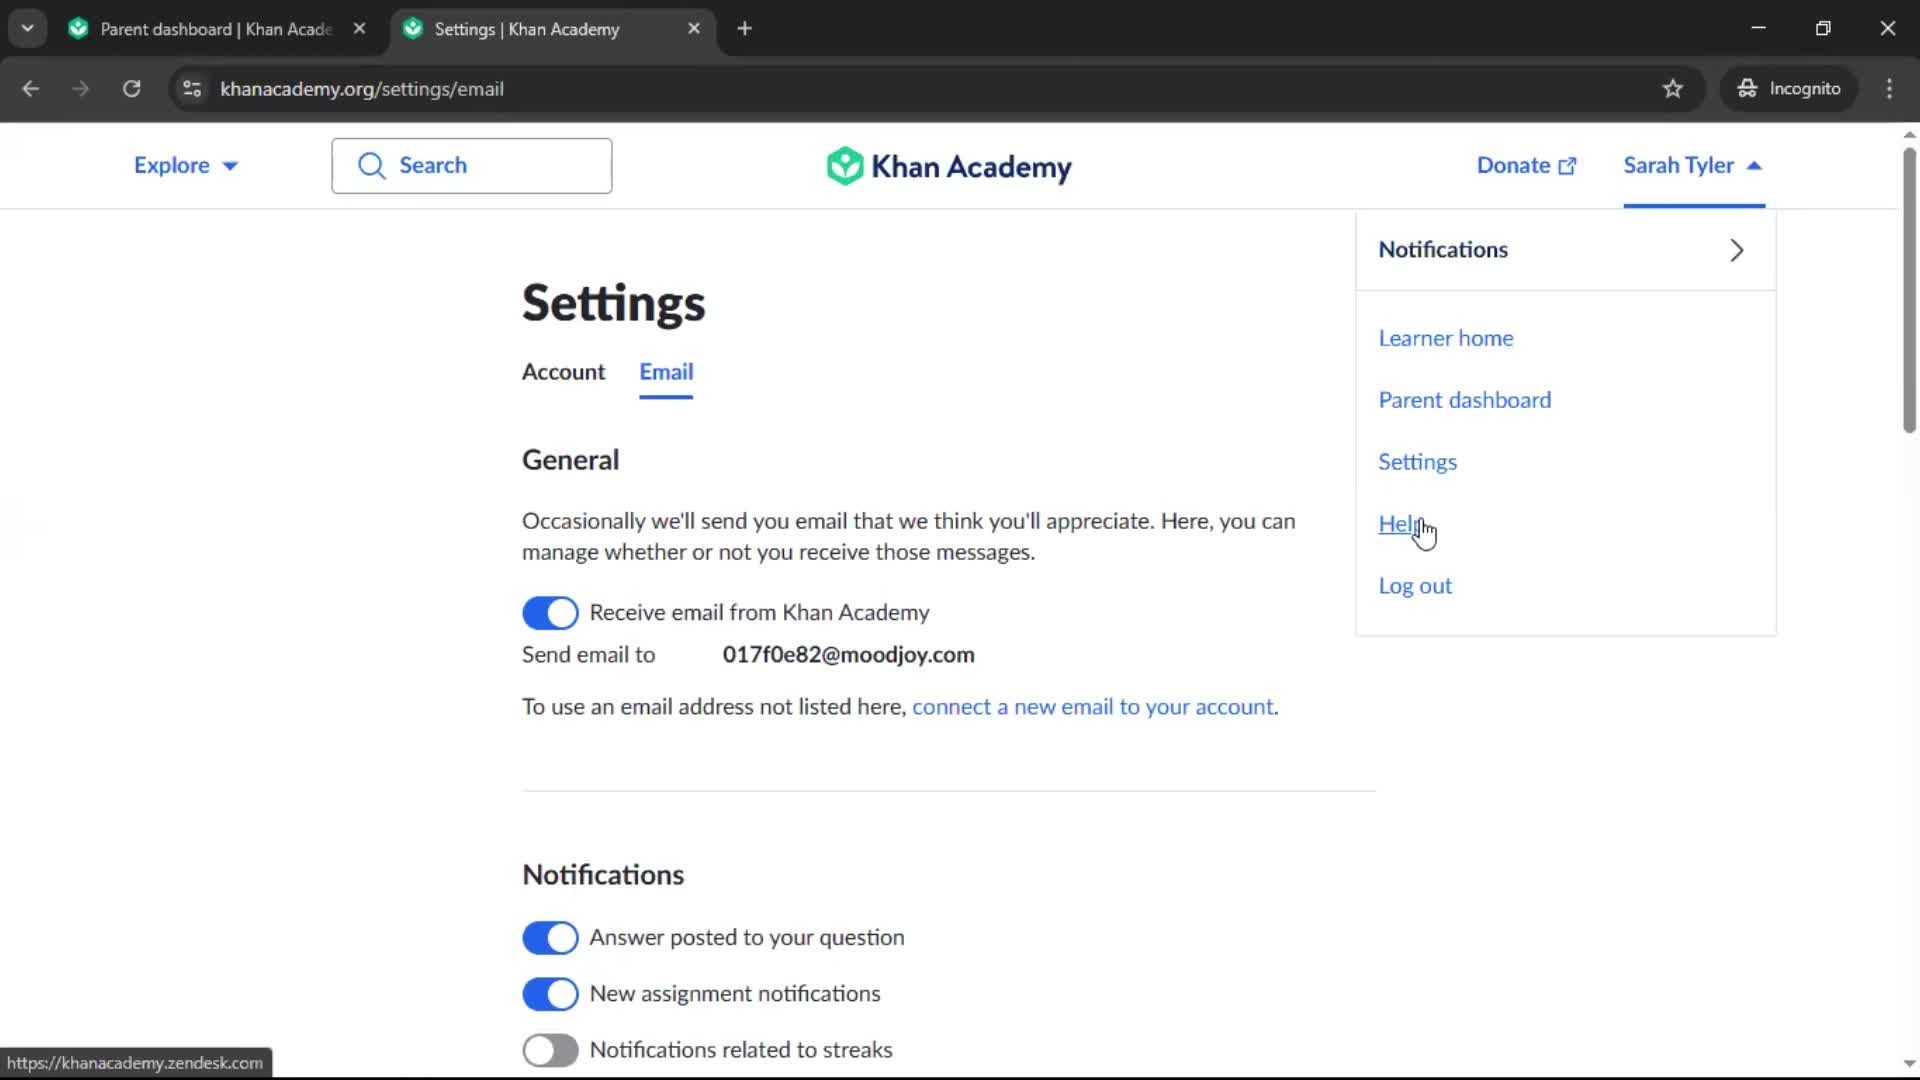The width and height of the screenshot is (1920, 1080).
Task: Collapse the Sarah Tyler user menu
Action: click(x=1693, y=166)
